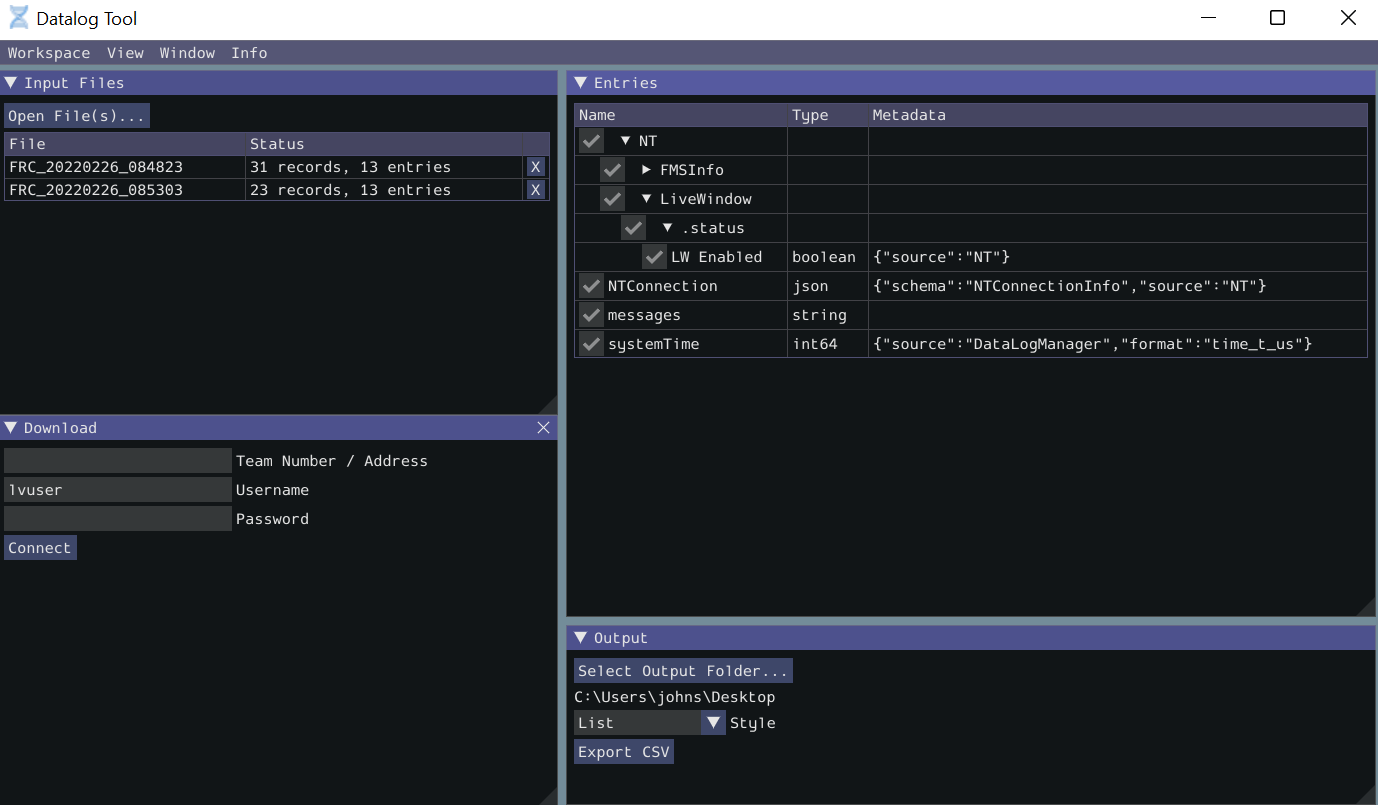The image size is (1378, 805).
Task: Collapse the NT tree node
Action: [625, 140]
